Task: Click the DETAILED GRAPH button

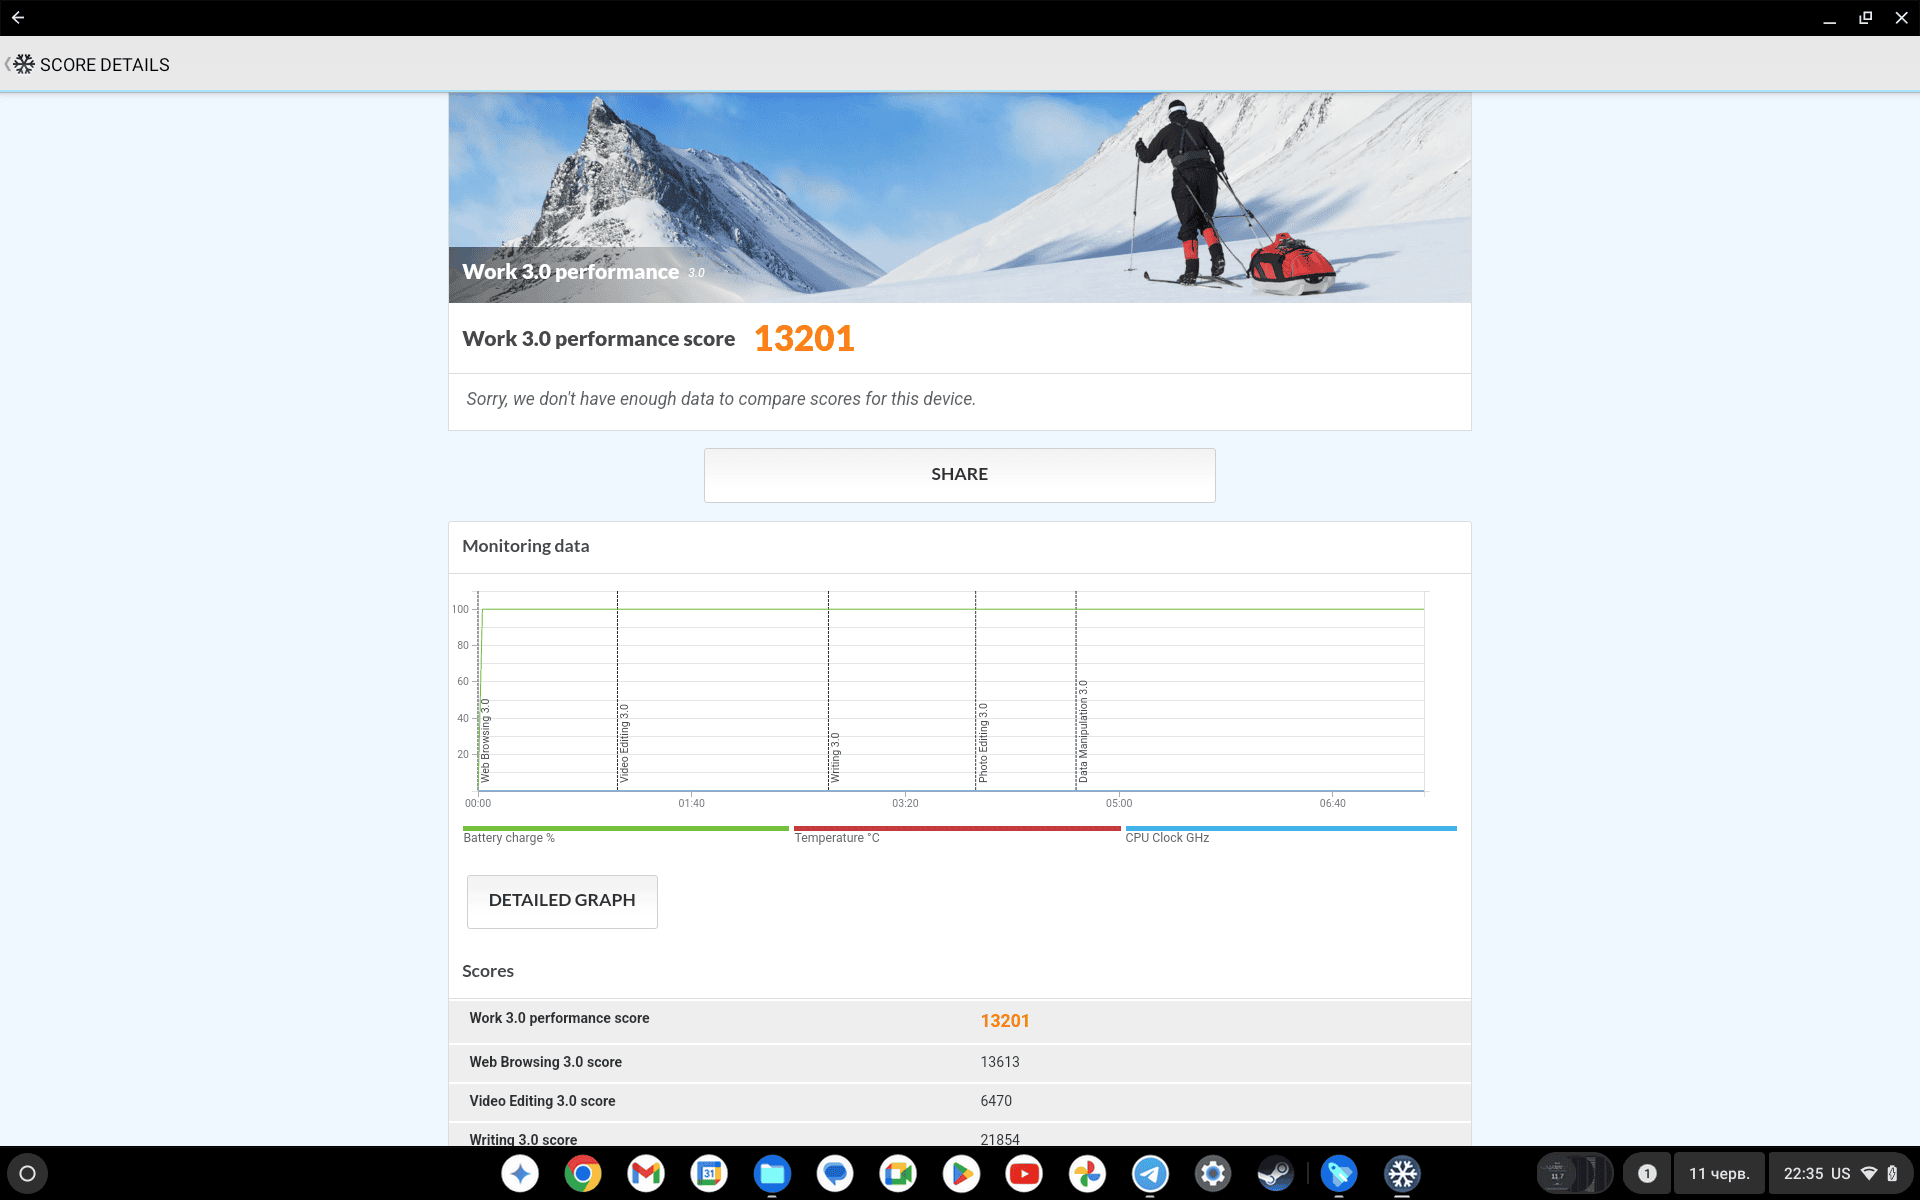Action: point(561,899)
